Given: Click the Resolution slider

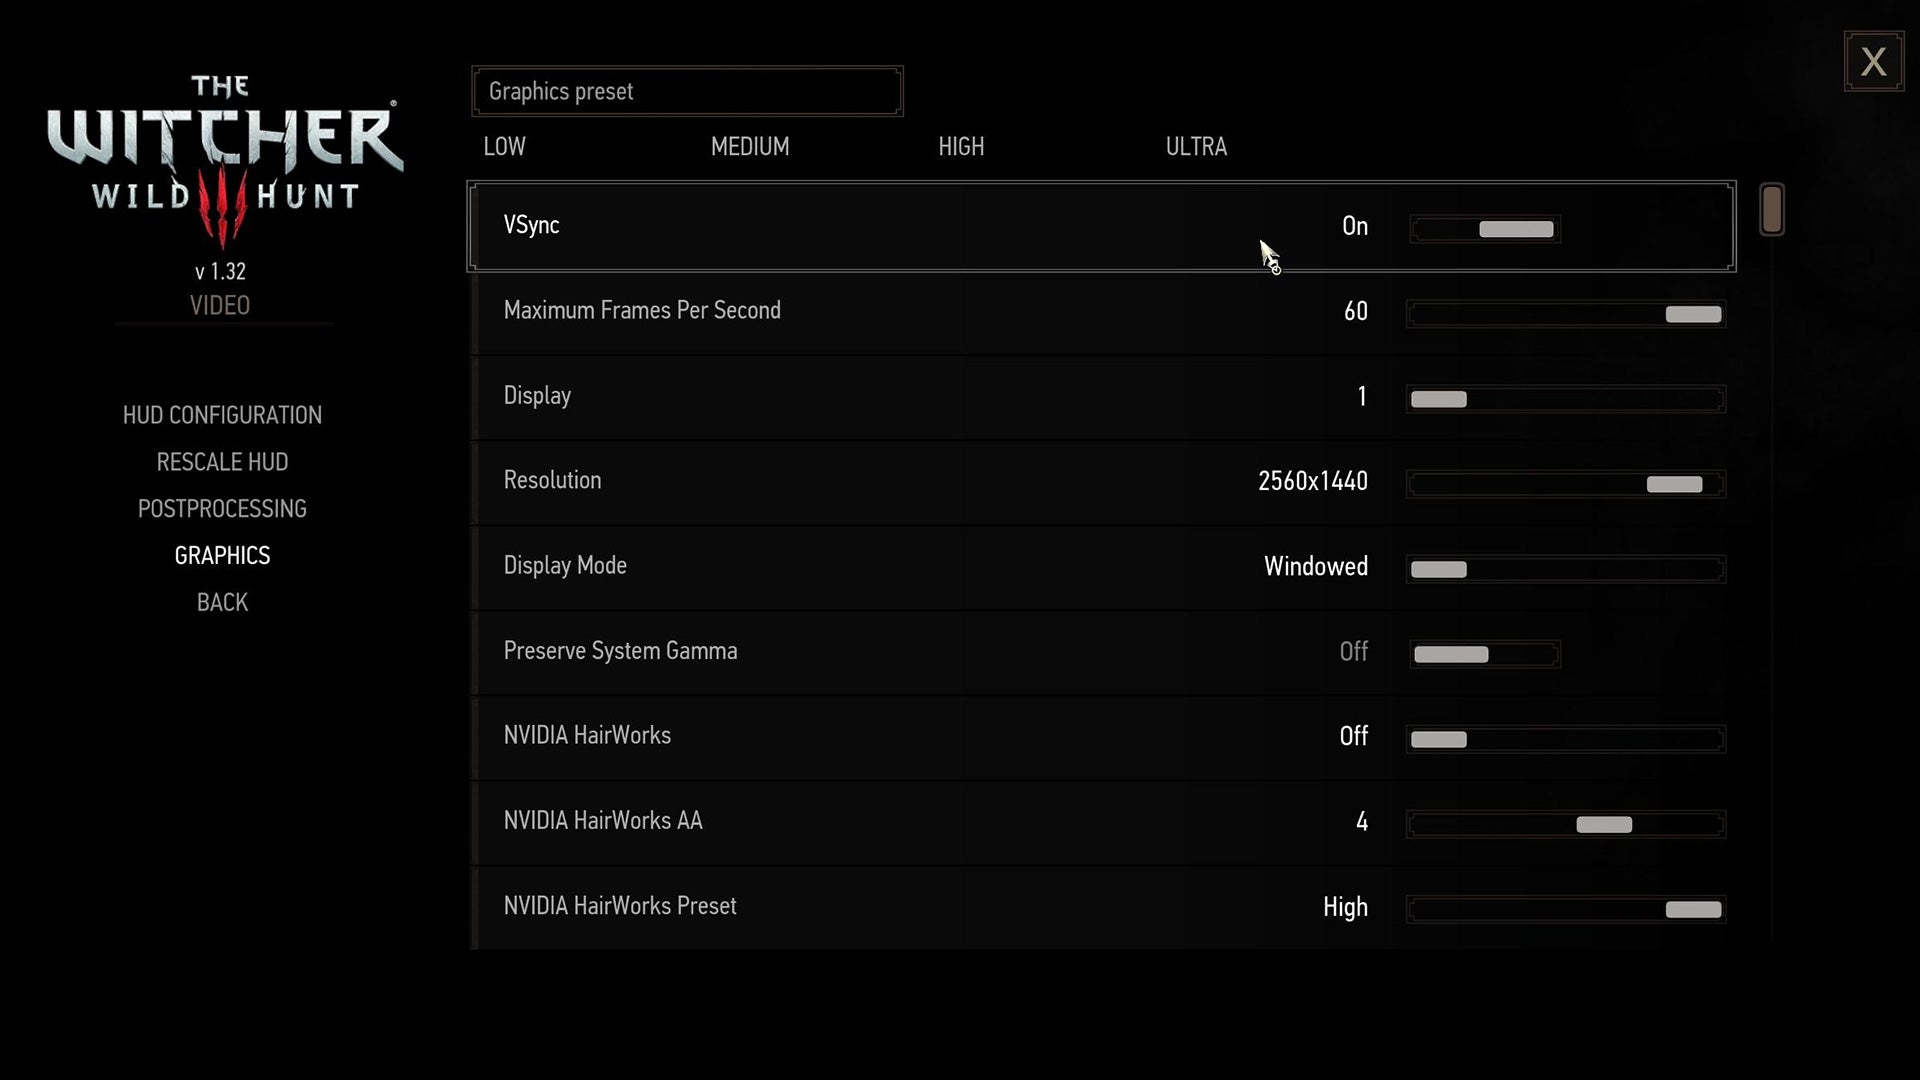Looking at the screenshot, I should coord(1565,485).
